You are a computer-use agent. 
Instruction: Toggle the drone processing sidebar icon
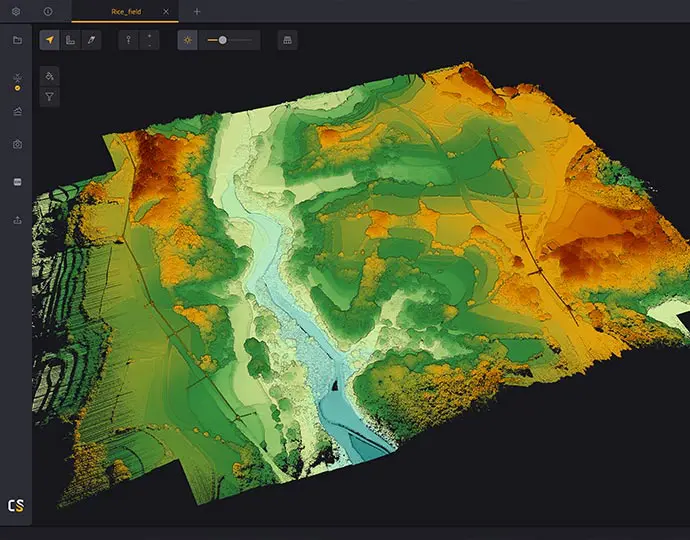click(17, 78)
